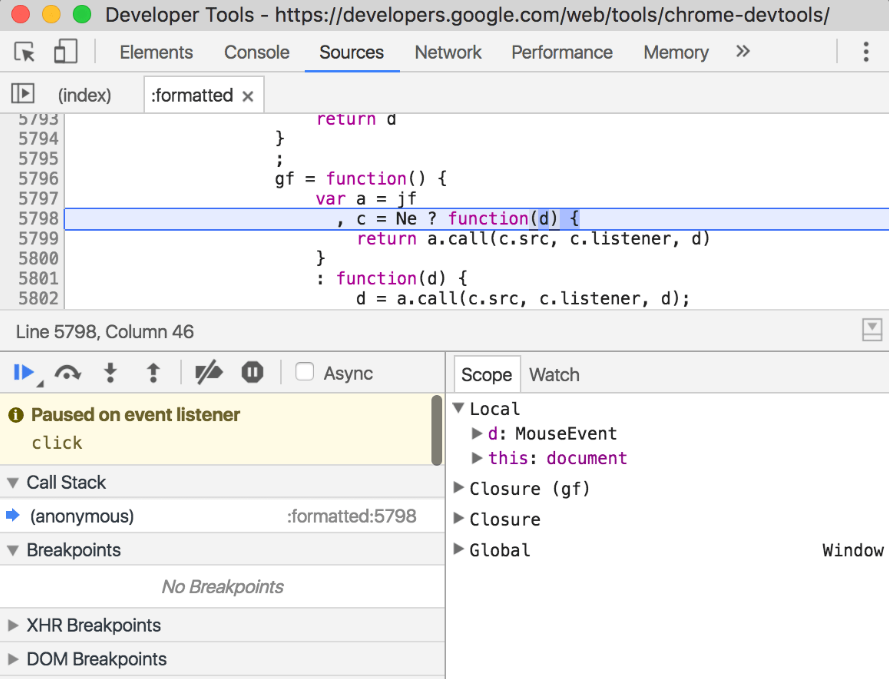Click the macOS yellow minimize window button
Viewport: 889px width, 679px height.
51,14
